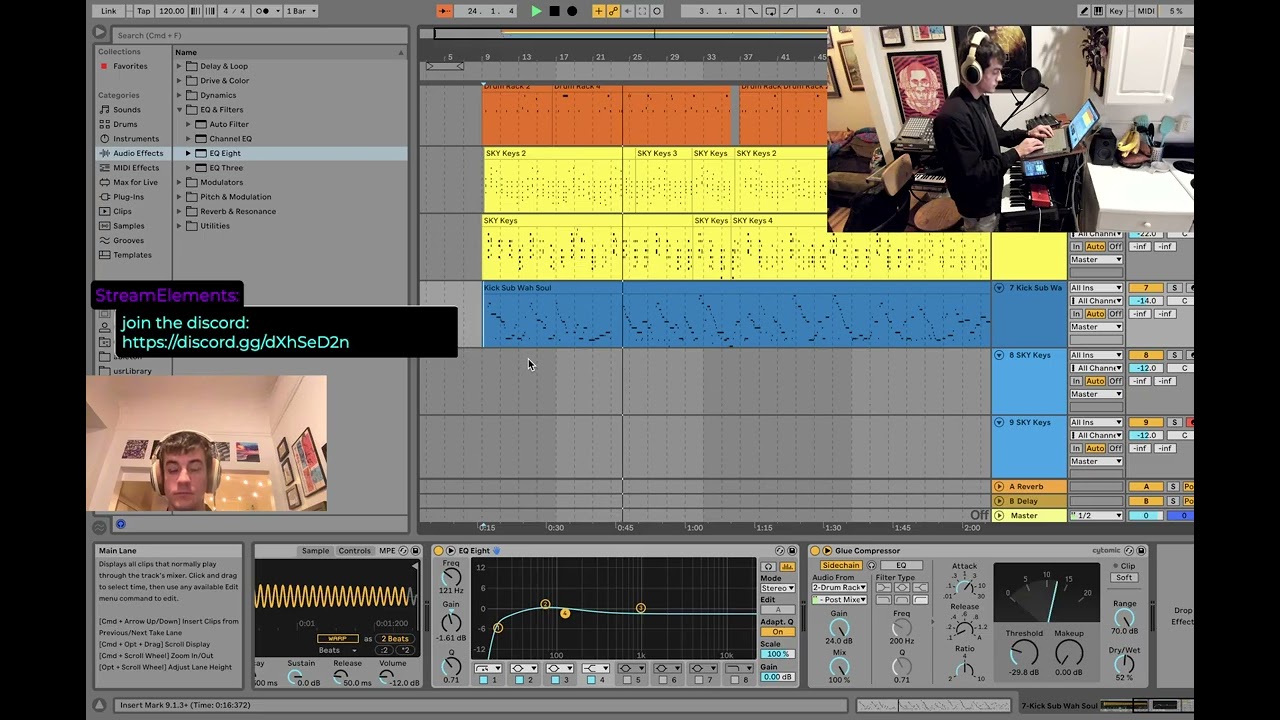Open the 8 SKY Keys All Ins dropdown

(1096, 355)
